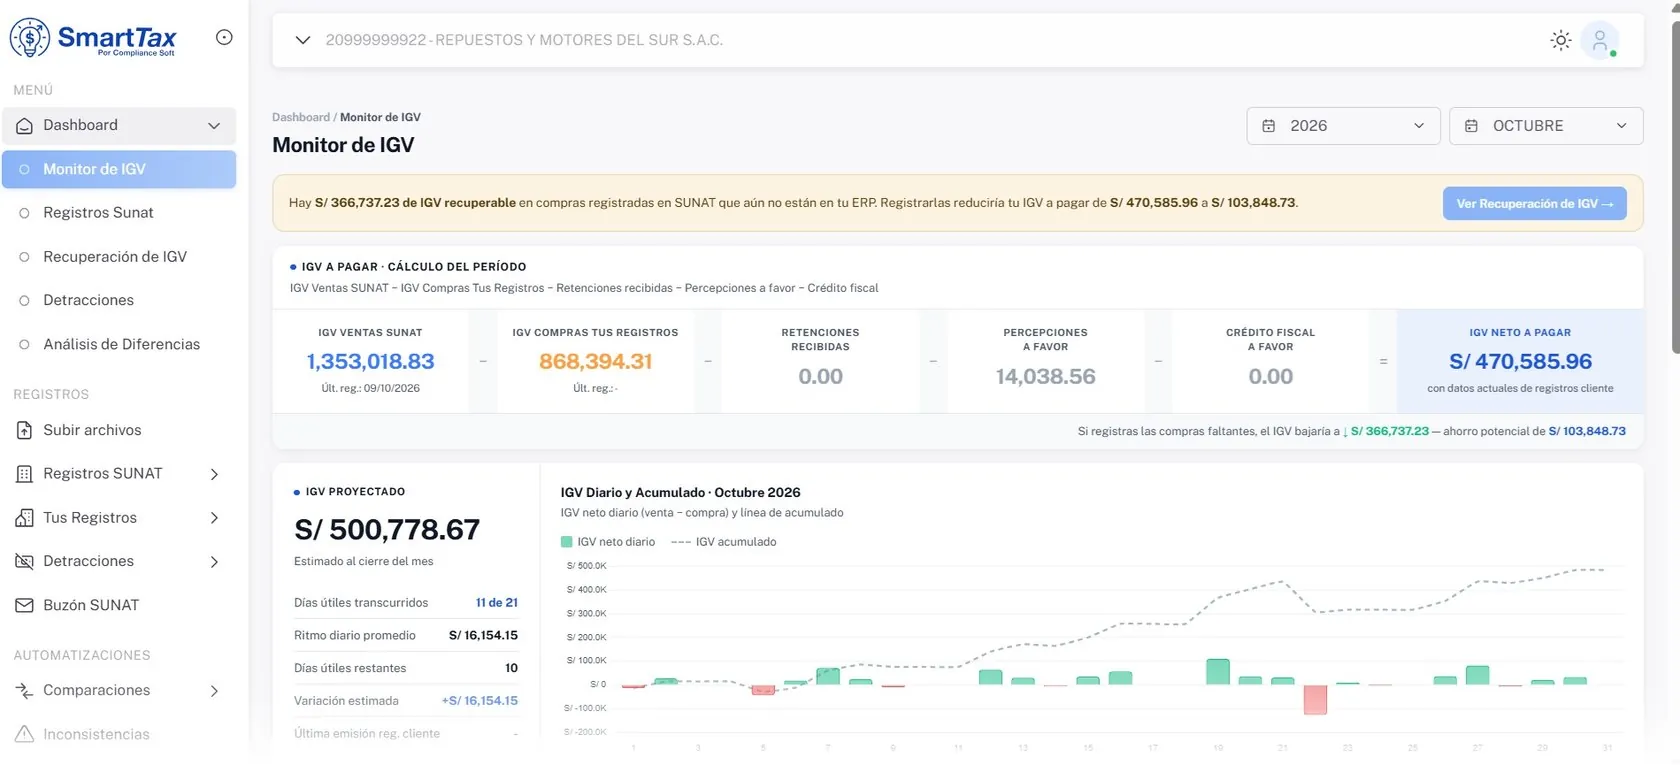Click the Dashboard breadcrumb link
The image size is (1680, 765).
(301, 117)
